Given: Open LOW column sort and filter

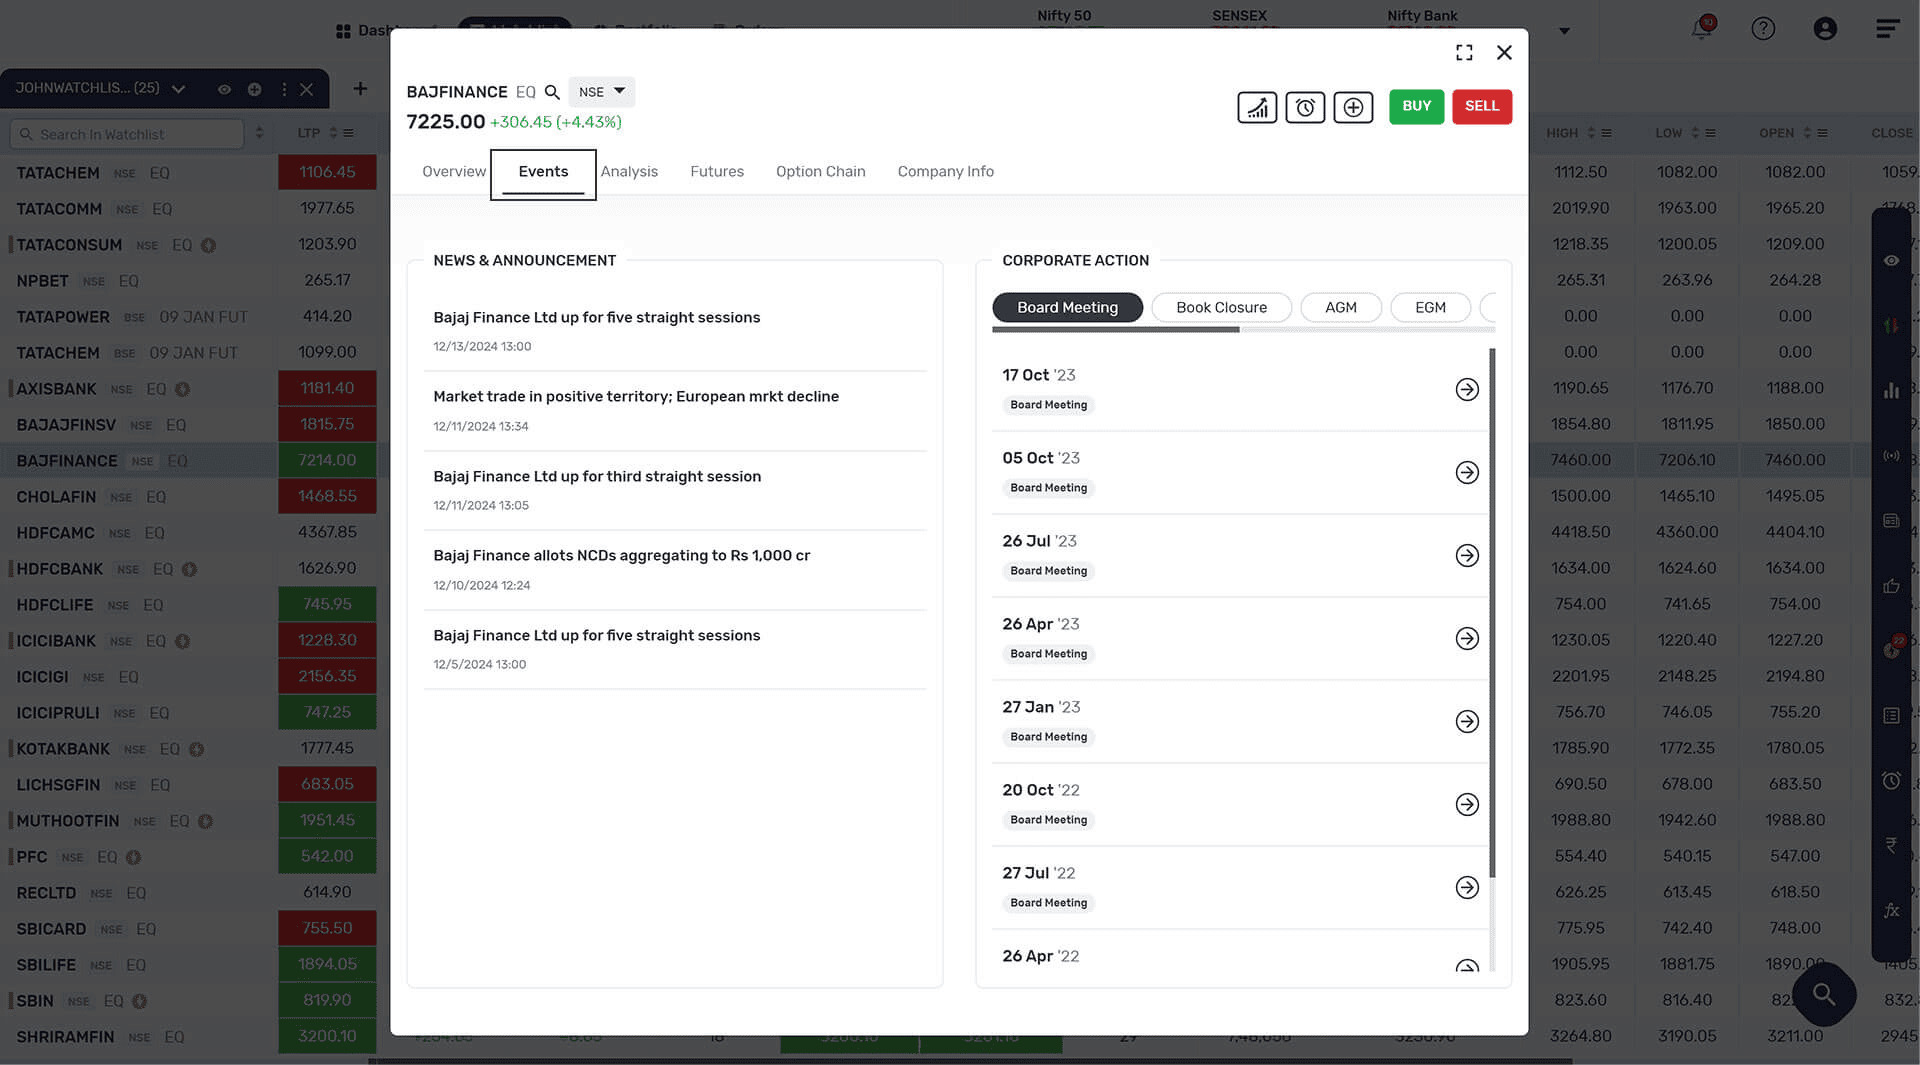Looking at the screenshot, I should pyautogui.click(x=1703, y=133).
